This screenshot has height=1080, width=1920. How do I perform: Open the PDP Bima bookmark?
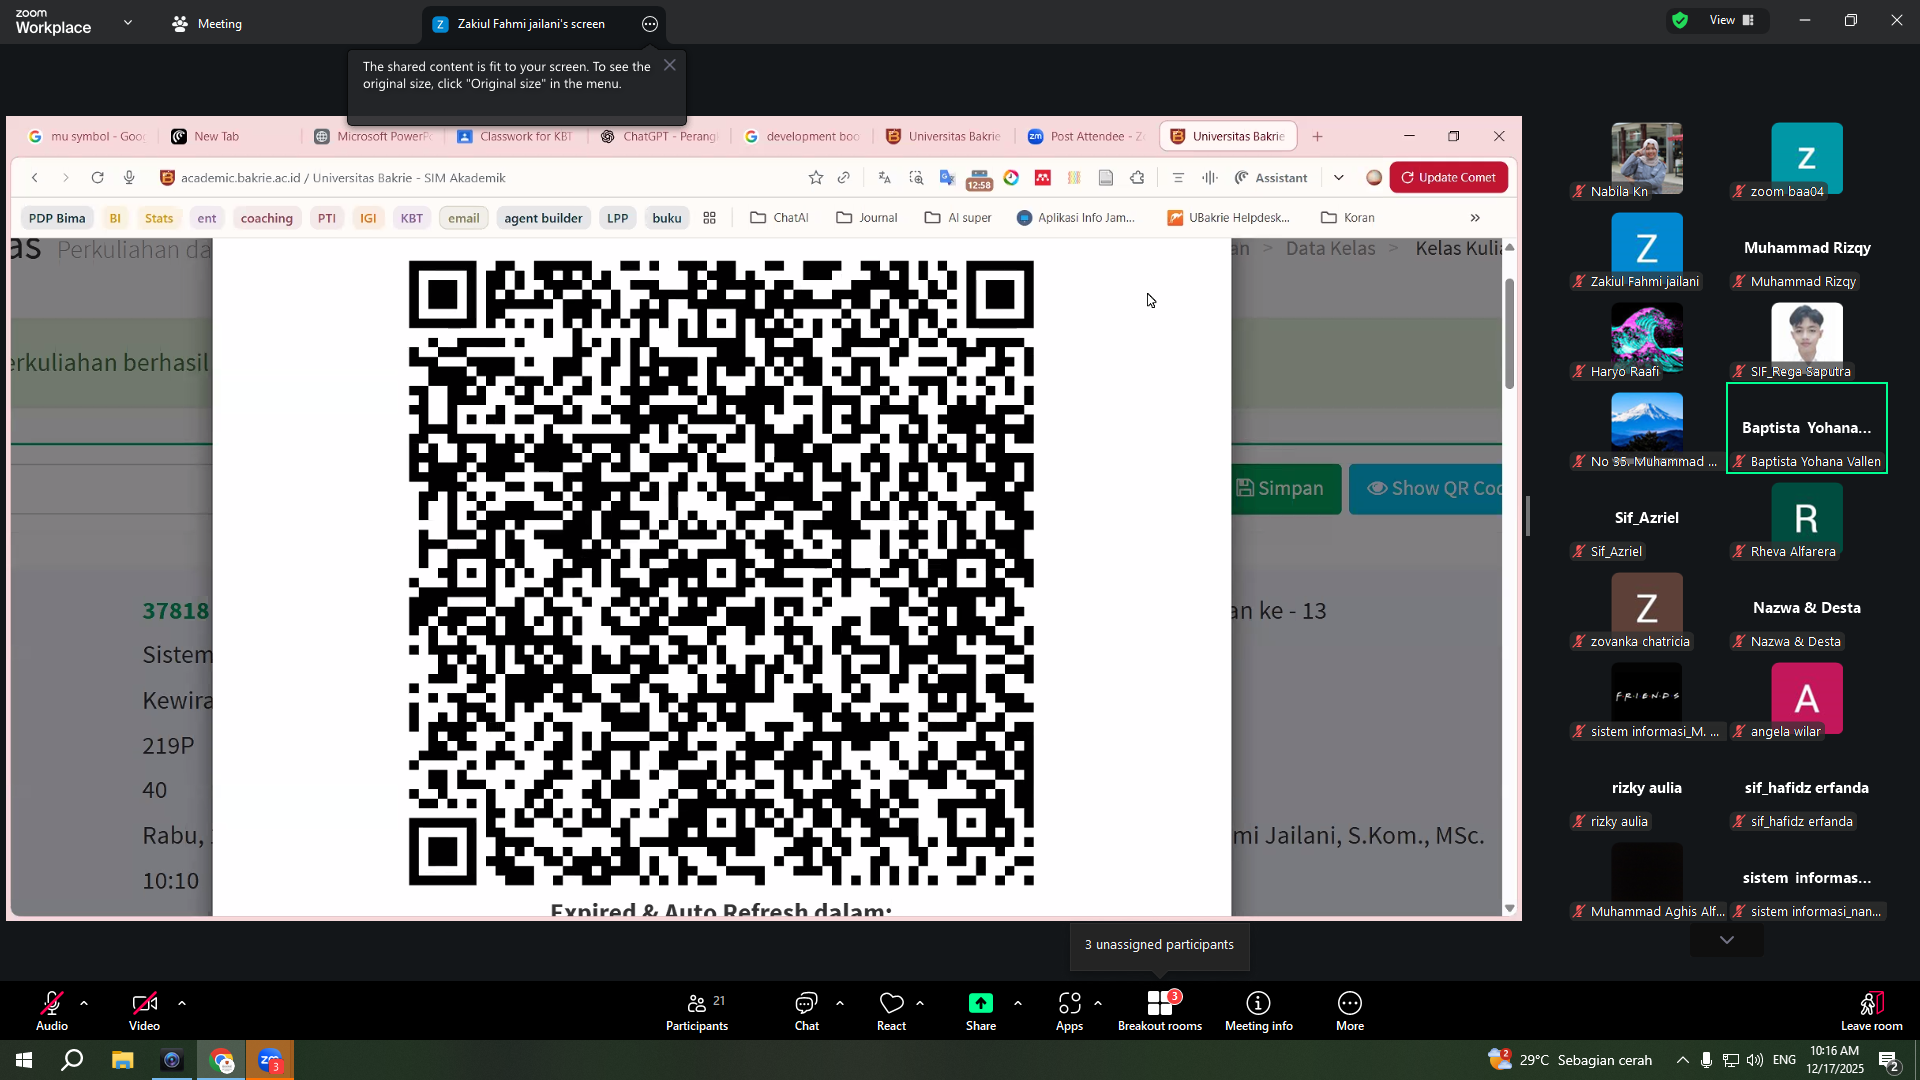(57, 218)
